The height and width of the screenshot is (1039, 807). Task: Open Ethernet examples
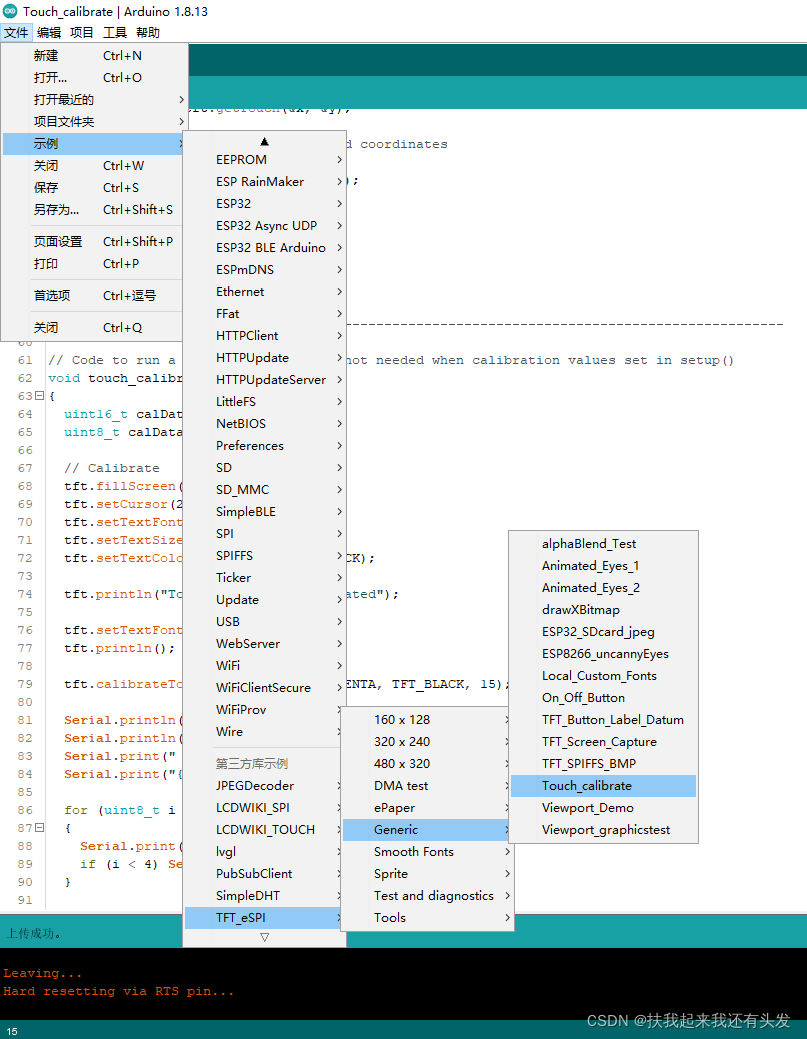[x=264, y=292]
